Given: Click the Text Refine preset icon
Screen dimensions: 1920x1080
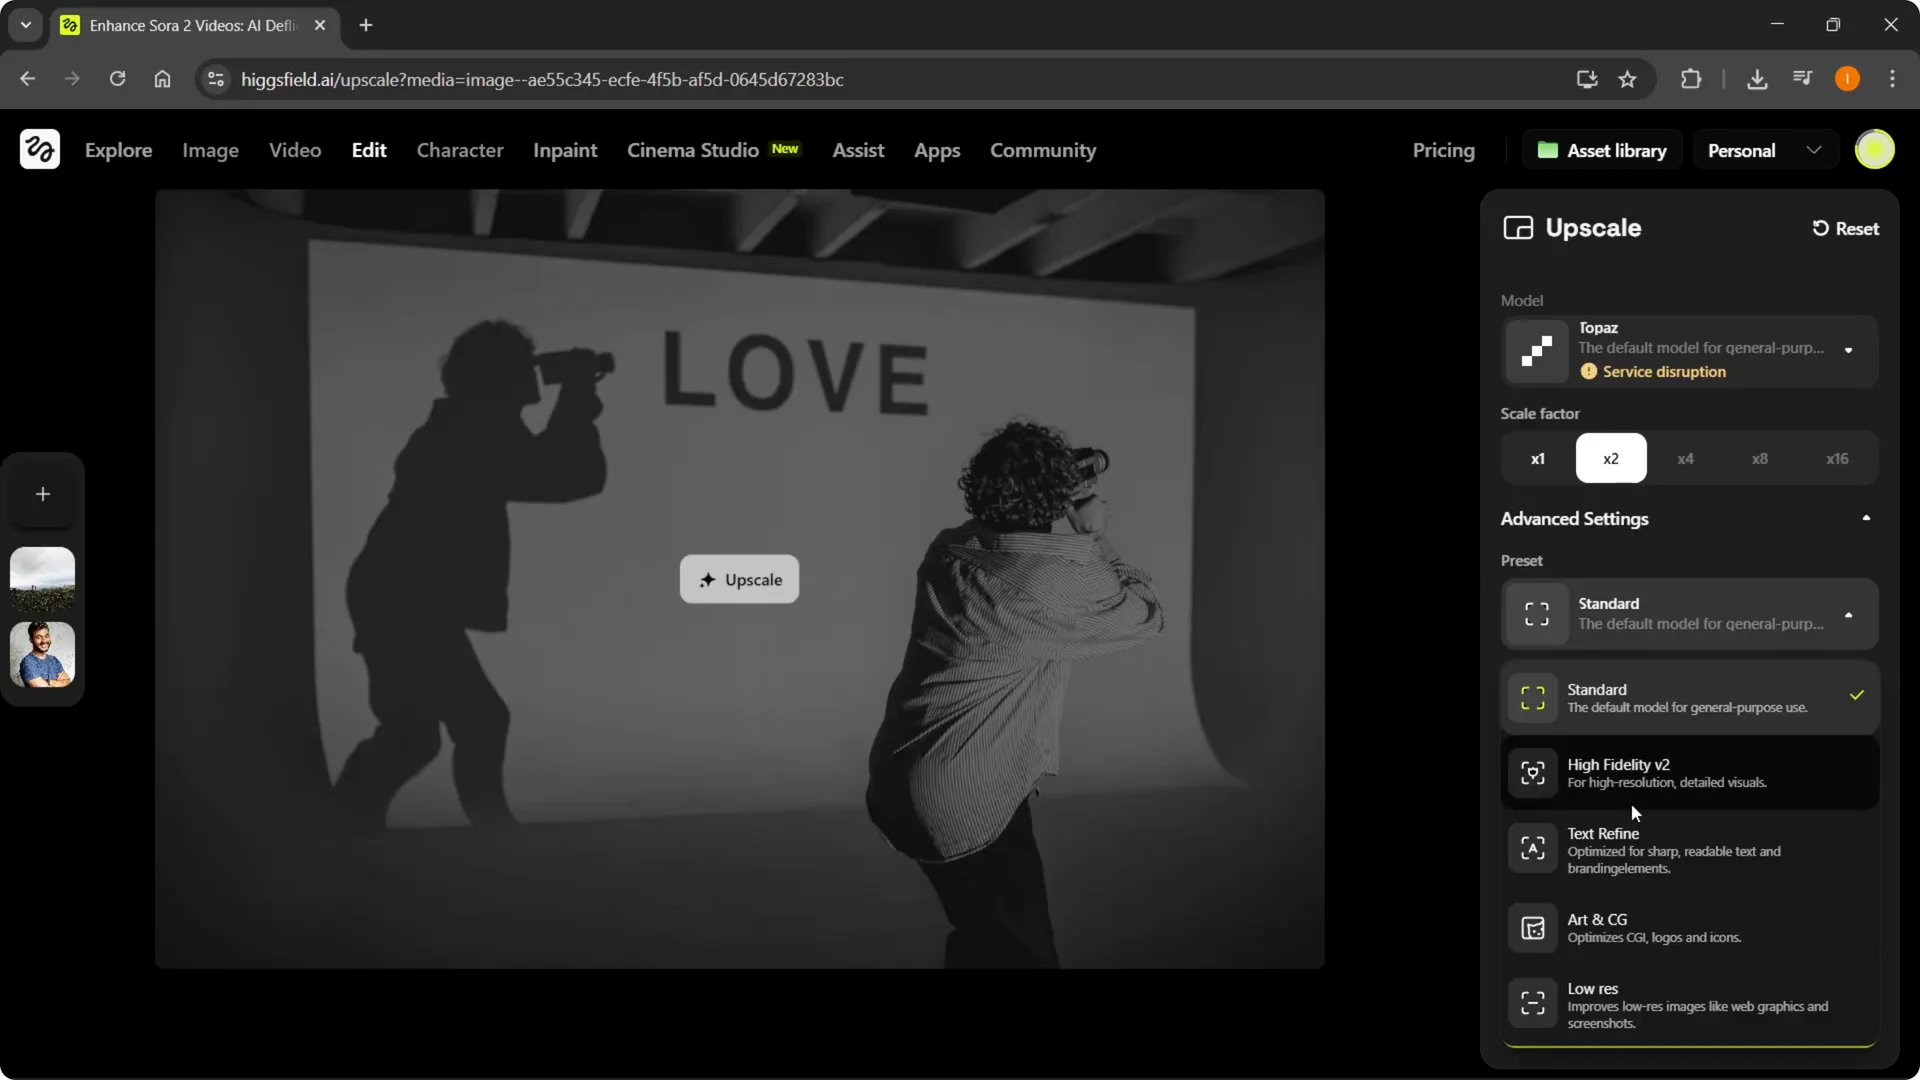Looking at the screenshot, I should tap(1533, 848).
